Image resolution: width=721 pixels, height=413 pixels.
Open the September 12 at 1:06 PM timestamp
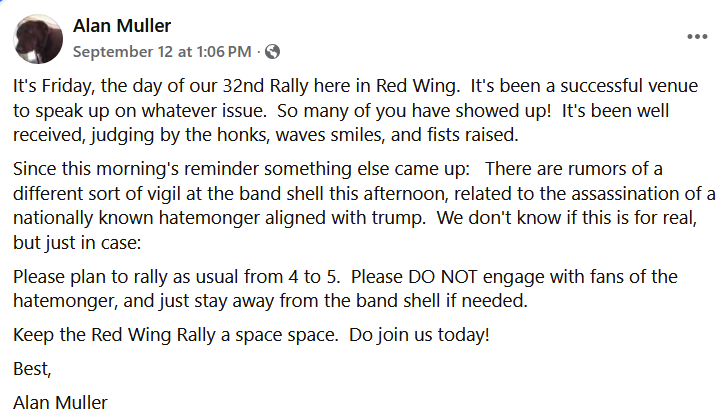162,51
